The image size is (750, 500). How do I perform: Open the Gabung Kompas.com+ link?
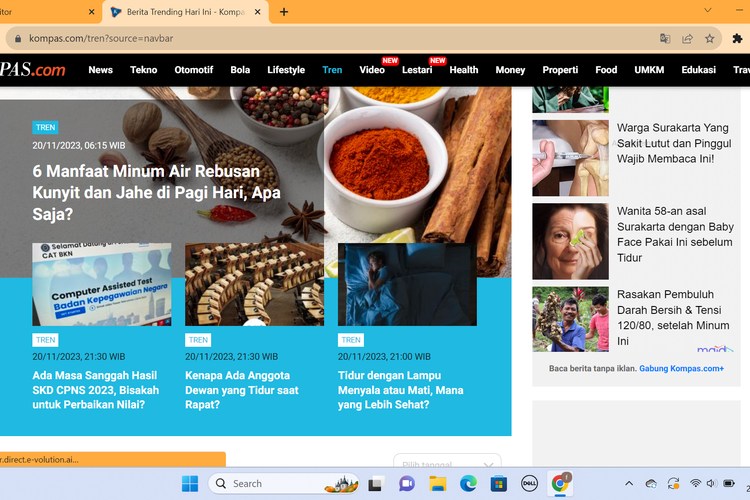[x=681, y=369]
